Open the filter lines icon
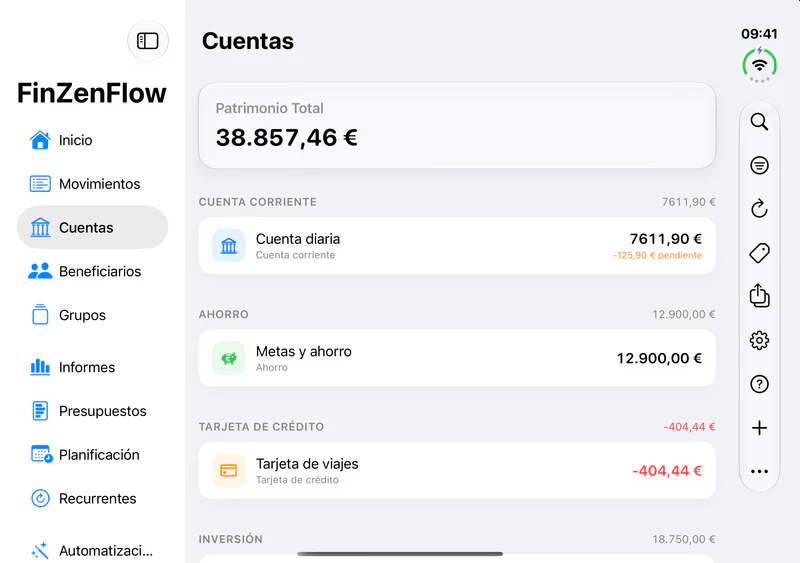Screen dimensions: 800x563 point(759,165)
